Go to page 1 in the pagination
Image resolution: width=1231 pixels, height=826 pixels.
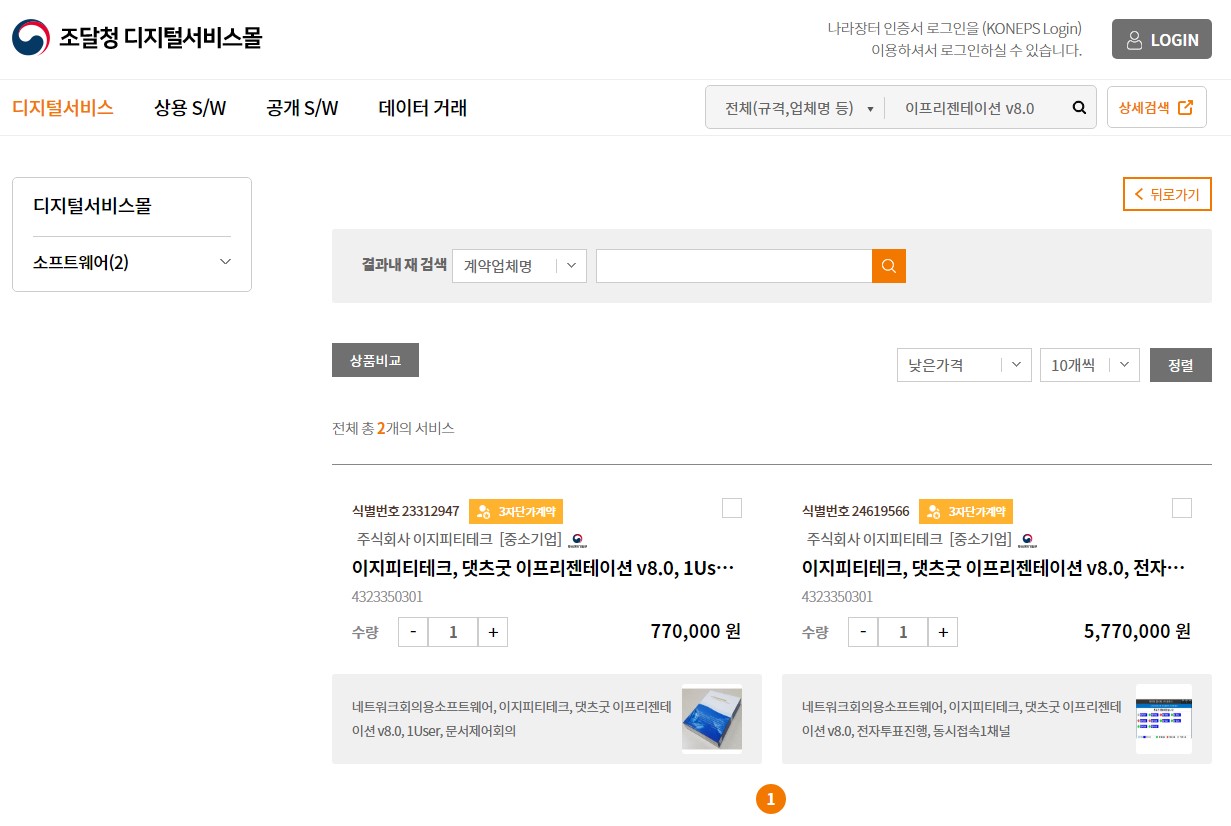point(770,799)
